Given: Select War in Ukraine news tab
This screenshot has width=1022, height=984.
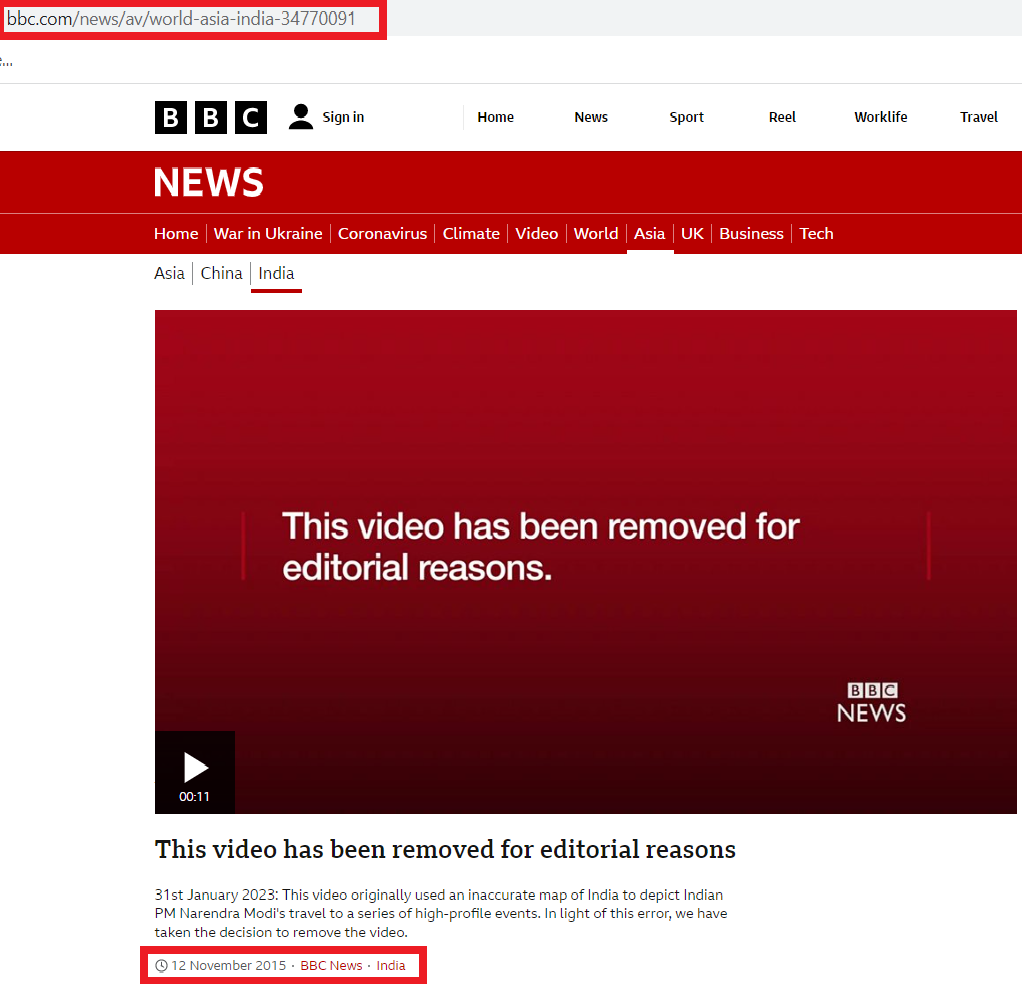Looking at the screenshot, I should pos(268,233).
